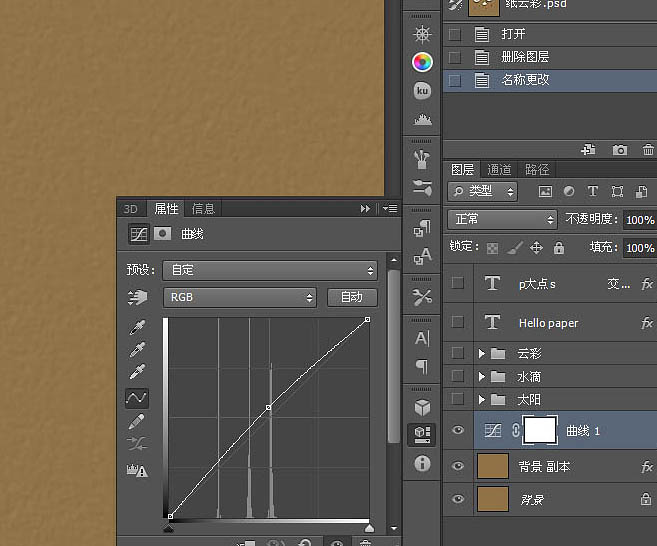Select the 删除图层 history state
Viewport: 657px width, 546px height.
pyautogui.click(x=550, y=57)
